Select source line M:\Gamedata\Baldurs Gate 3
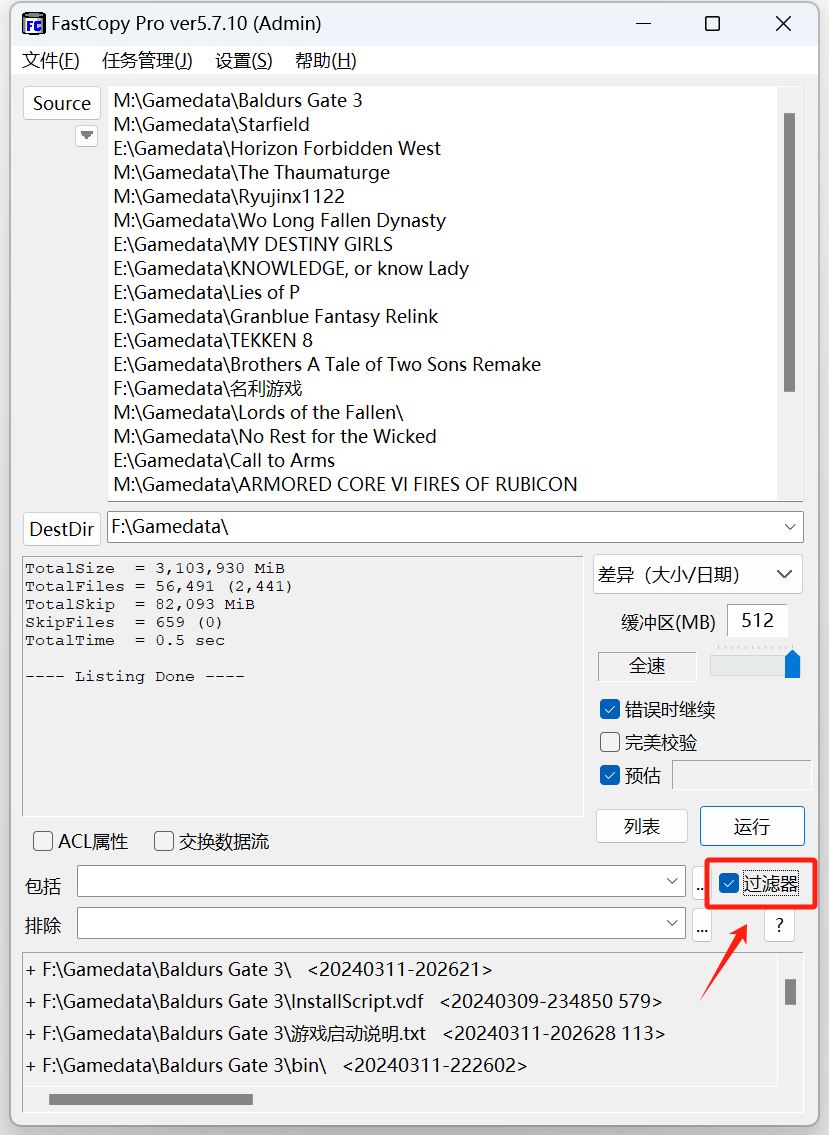829x1135 pixels. (237, 101)
